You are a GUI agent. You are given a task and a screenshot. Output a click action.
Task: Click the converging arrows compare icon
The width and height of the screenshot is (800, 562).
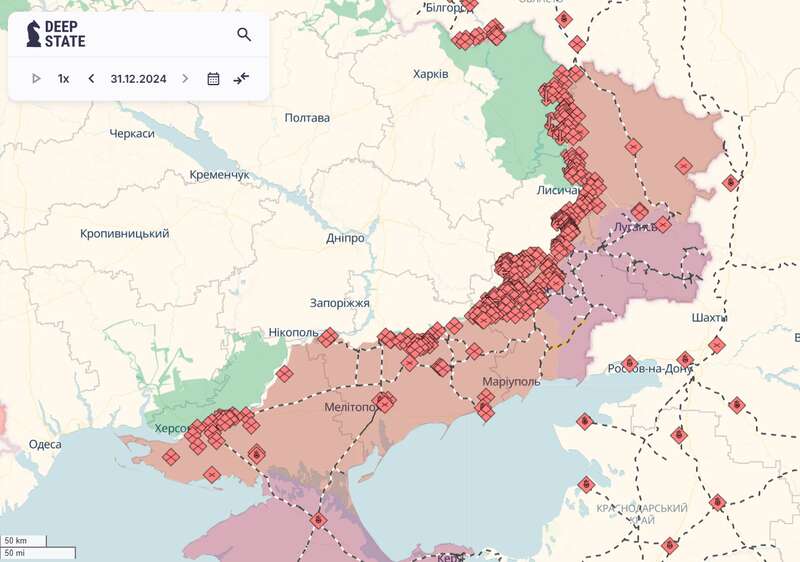(x=241, y=78)
